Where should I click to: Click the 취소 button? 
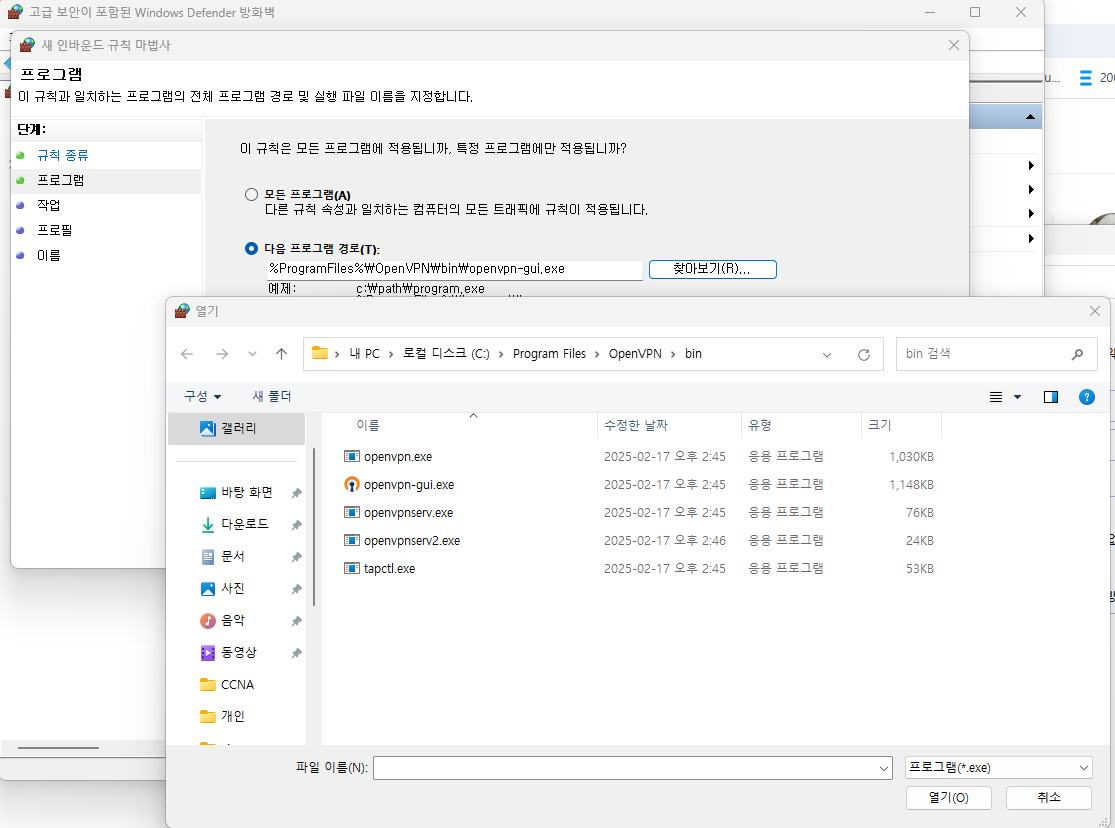[1048, 797]
